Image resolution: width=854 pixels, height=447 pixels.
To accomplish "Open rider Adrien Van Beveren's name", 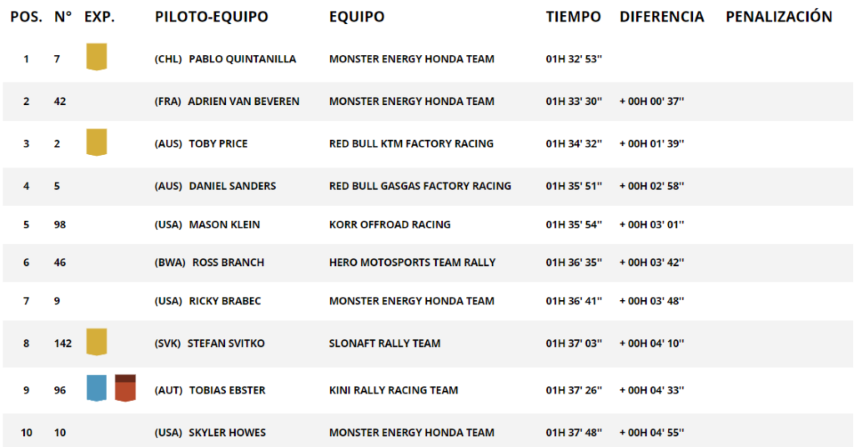I will click(x=243, y=101).
